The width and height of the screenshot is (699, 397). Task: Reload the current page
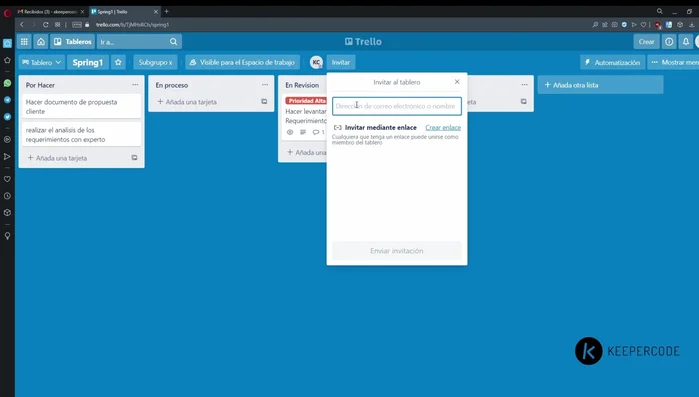point(45,25)
